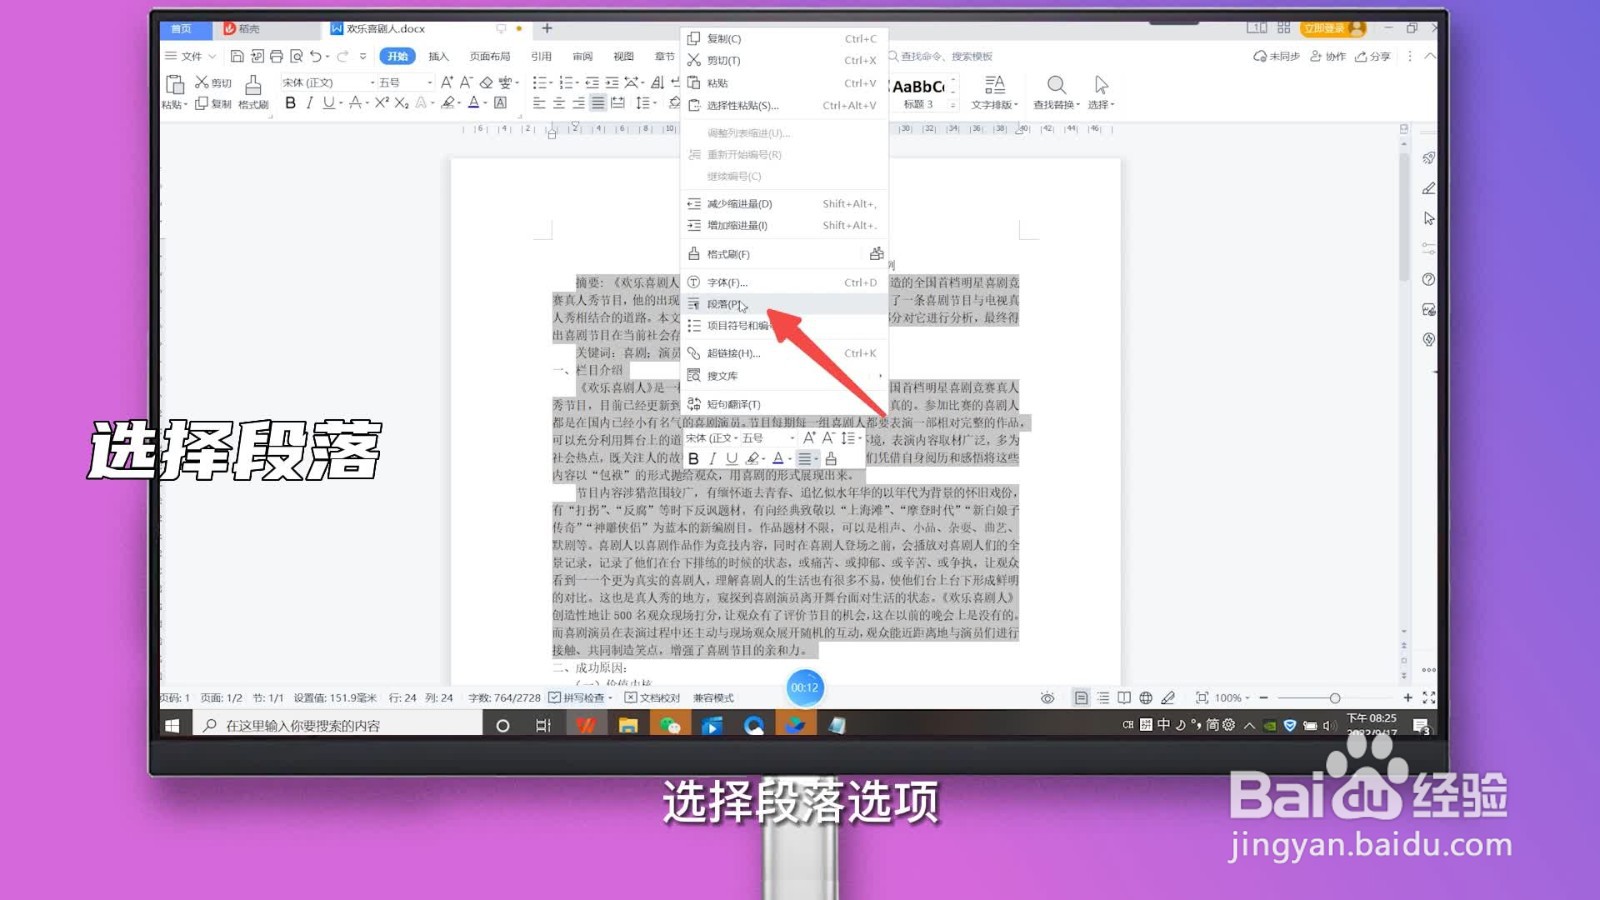Viewport: 1600px width, 900px height.
Task: Open the 查找替换 find magnifier icon
Action: (x=1055, y=85)
